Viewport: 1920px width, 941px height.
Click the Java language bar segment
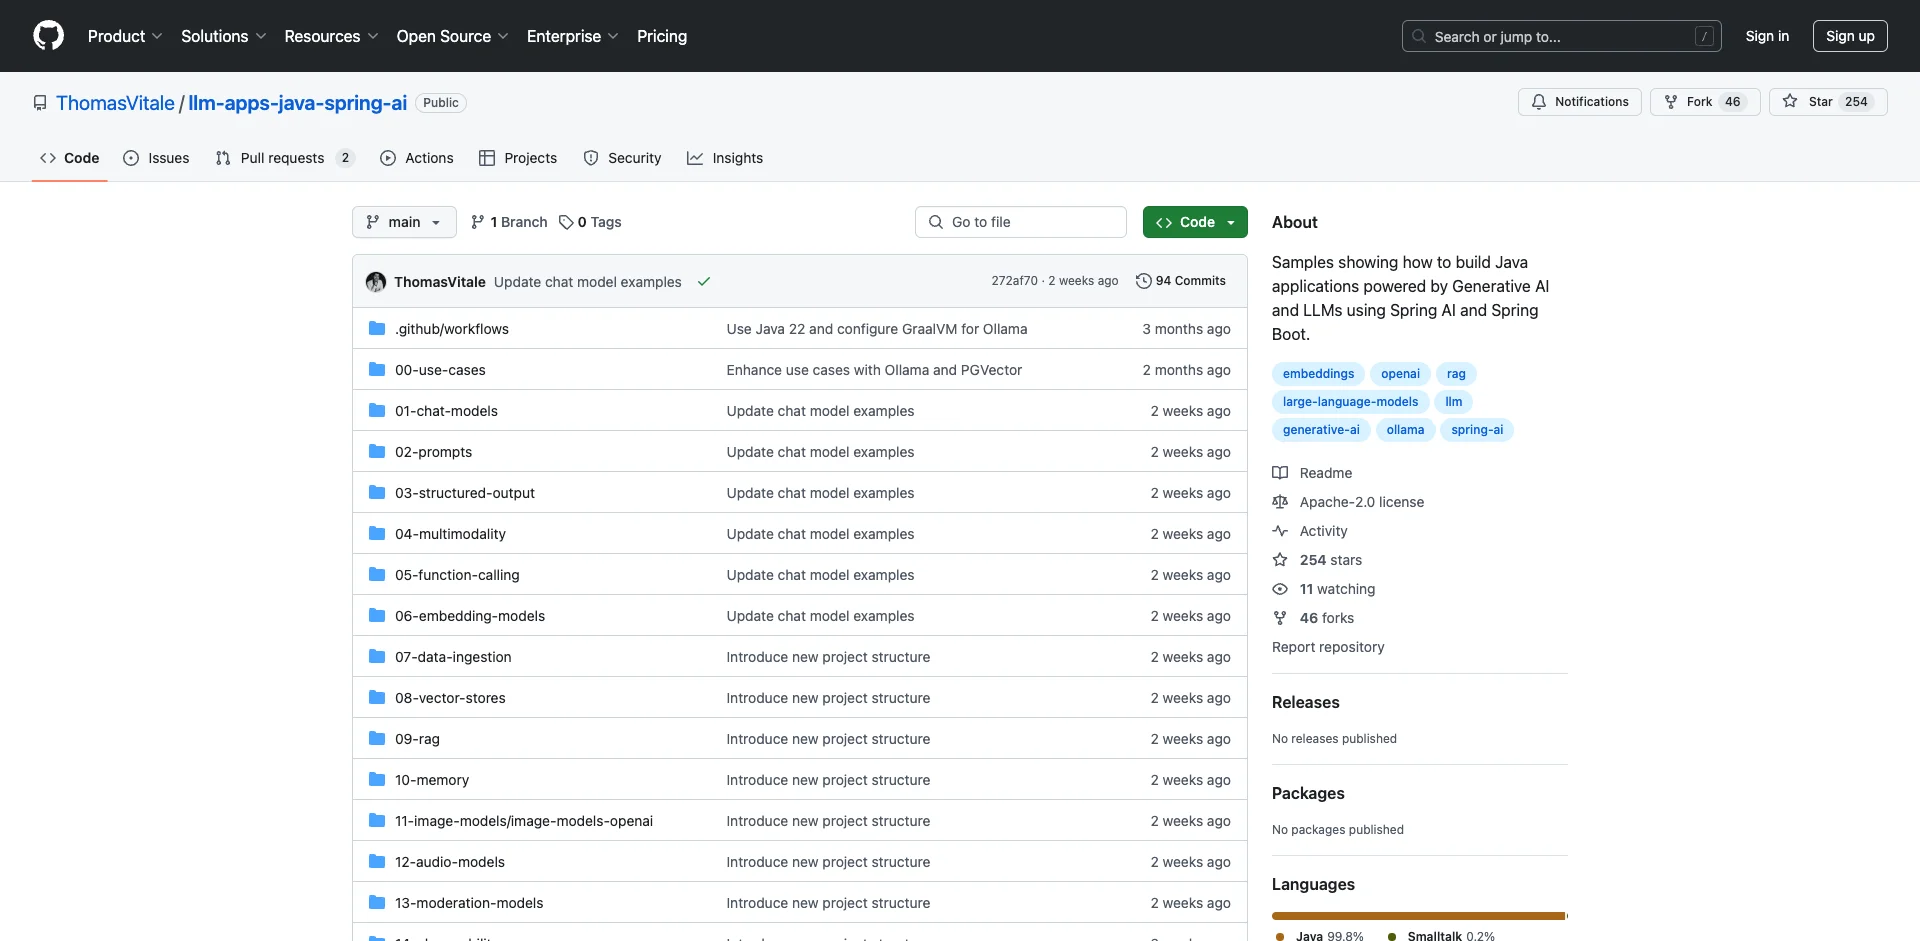pyautogui.click(x=1418, y=916)
